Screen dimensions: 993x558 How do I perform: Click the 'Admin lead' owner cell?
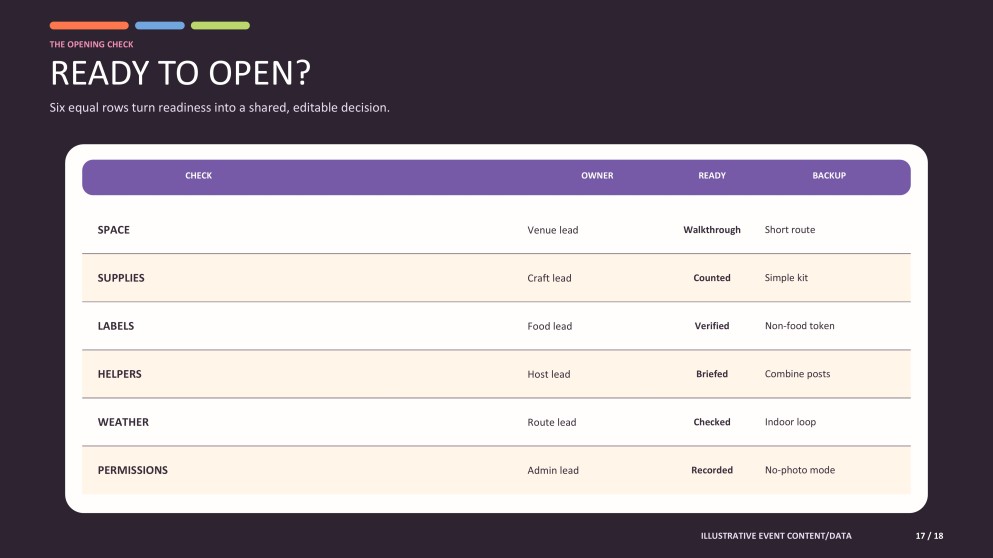coord(553,471)
